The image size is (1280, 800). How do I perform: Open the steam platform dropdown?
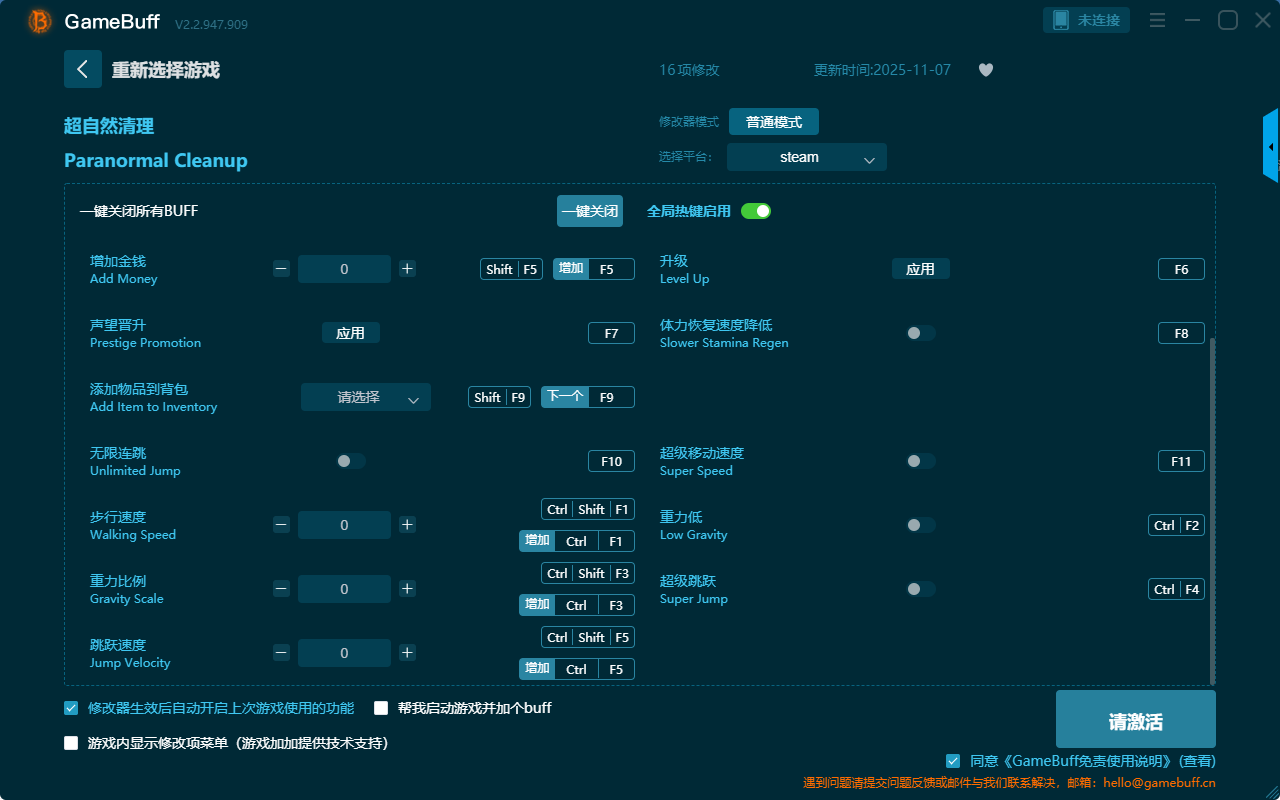806,157
